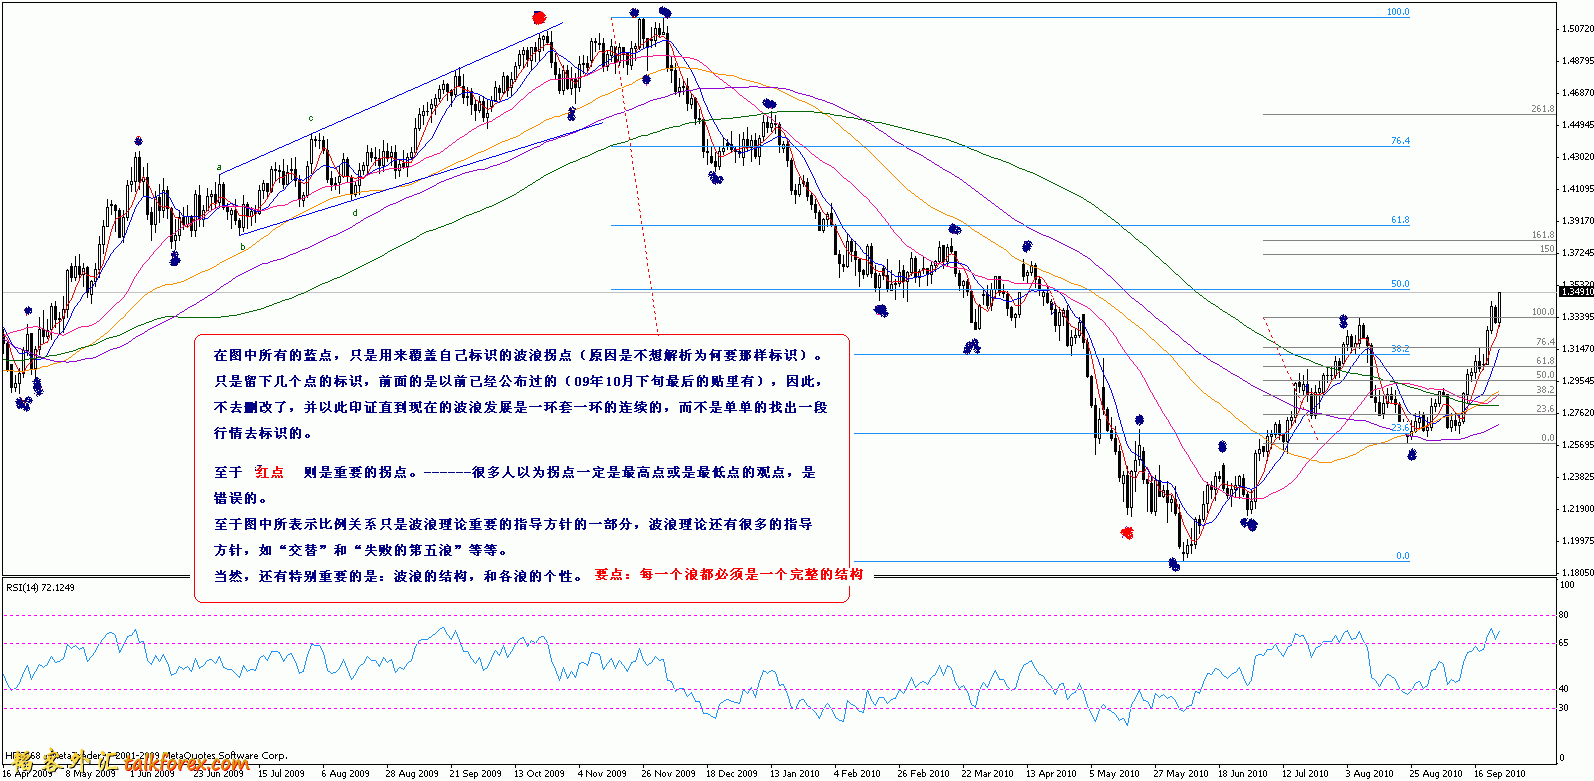Click the 26 Nov 2009 date label
This screenshot has width=1594, height=781.
pyautogui.click(x=668, y=773)
